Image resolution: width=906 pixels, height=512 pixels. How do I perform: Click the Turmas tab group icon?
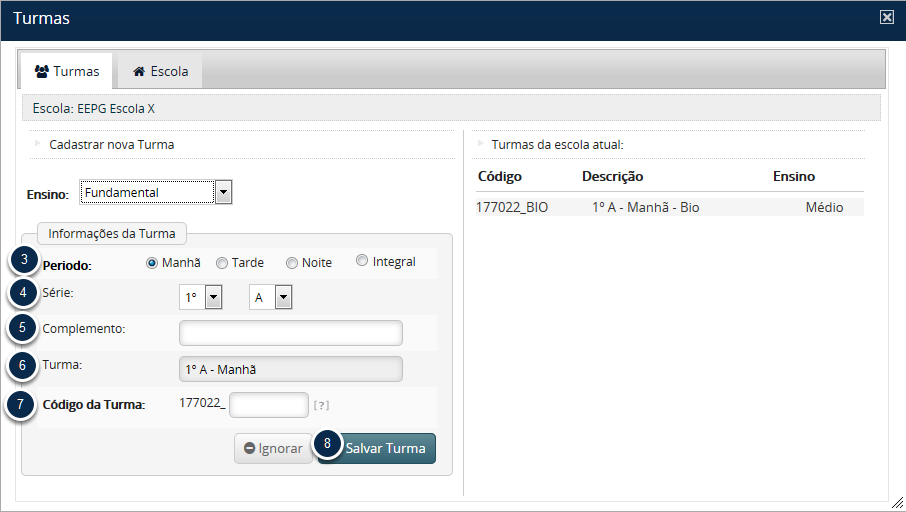tap(41, 72)
